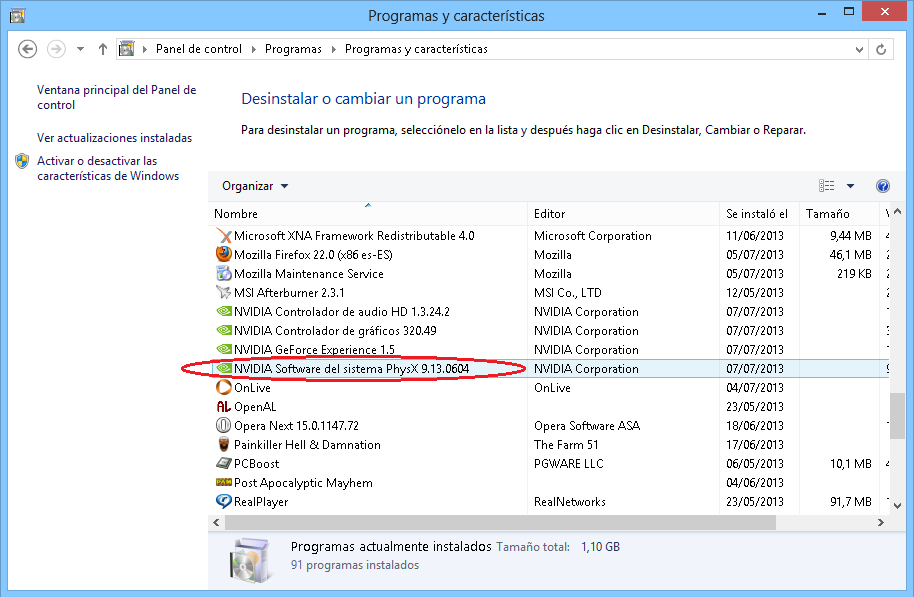Click the PGWARE LLC editor cell
The width and height of the screenshot is (914, 597).
point(568,463)
